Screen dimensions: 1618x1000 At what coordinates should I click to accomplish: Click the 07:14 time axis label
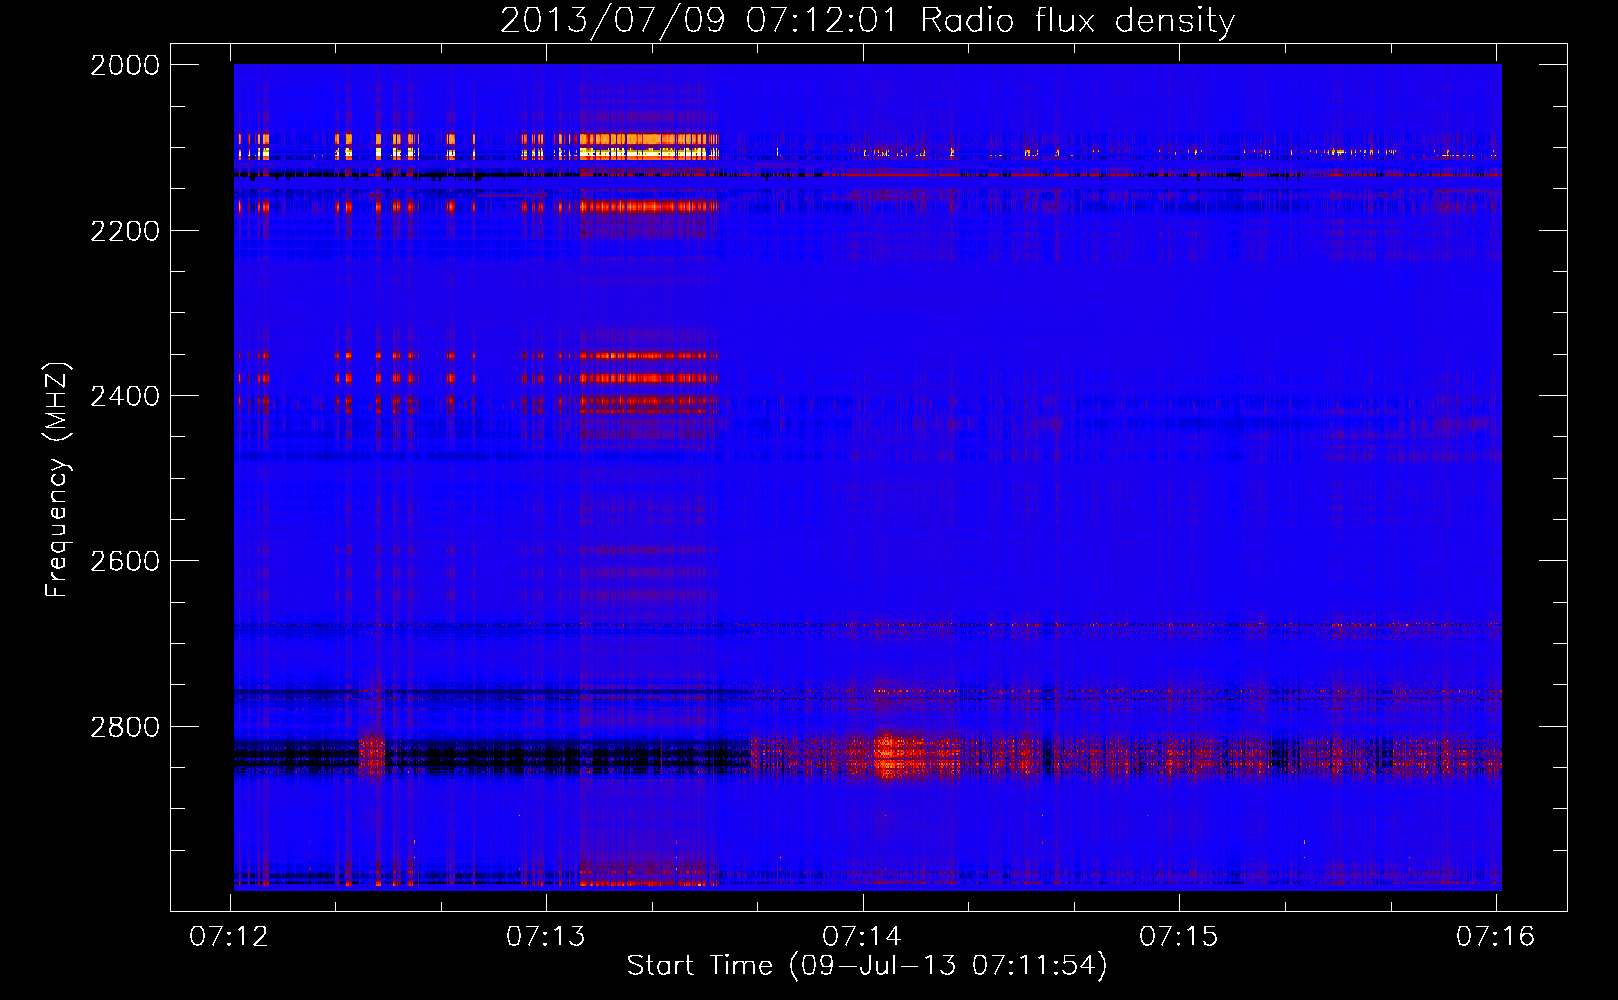[862, 936]
